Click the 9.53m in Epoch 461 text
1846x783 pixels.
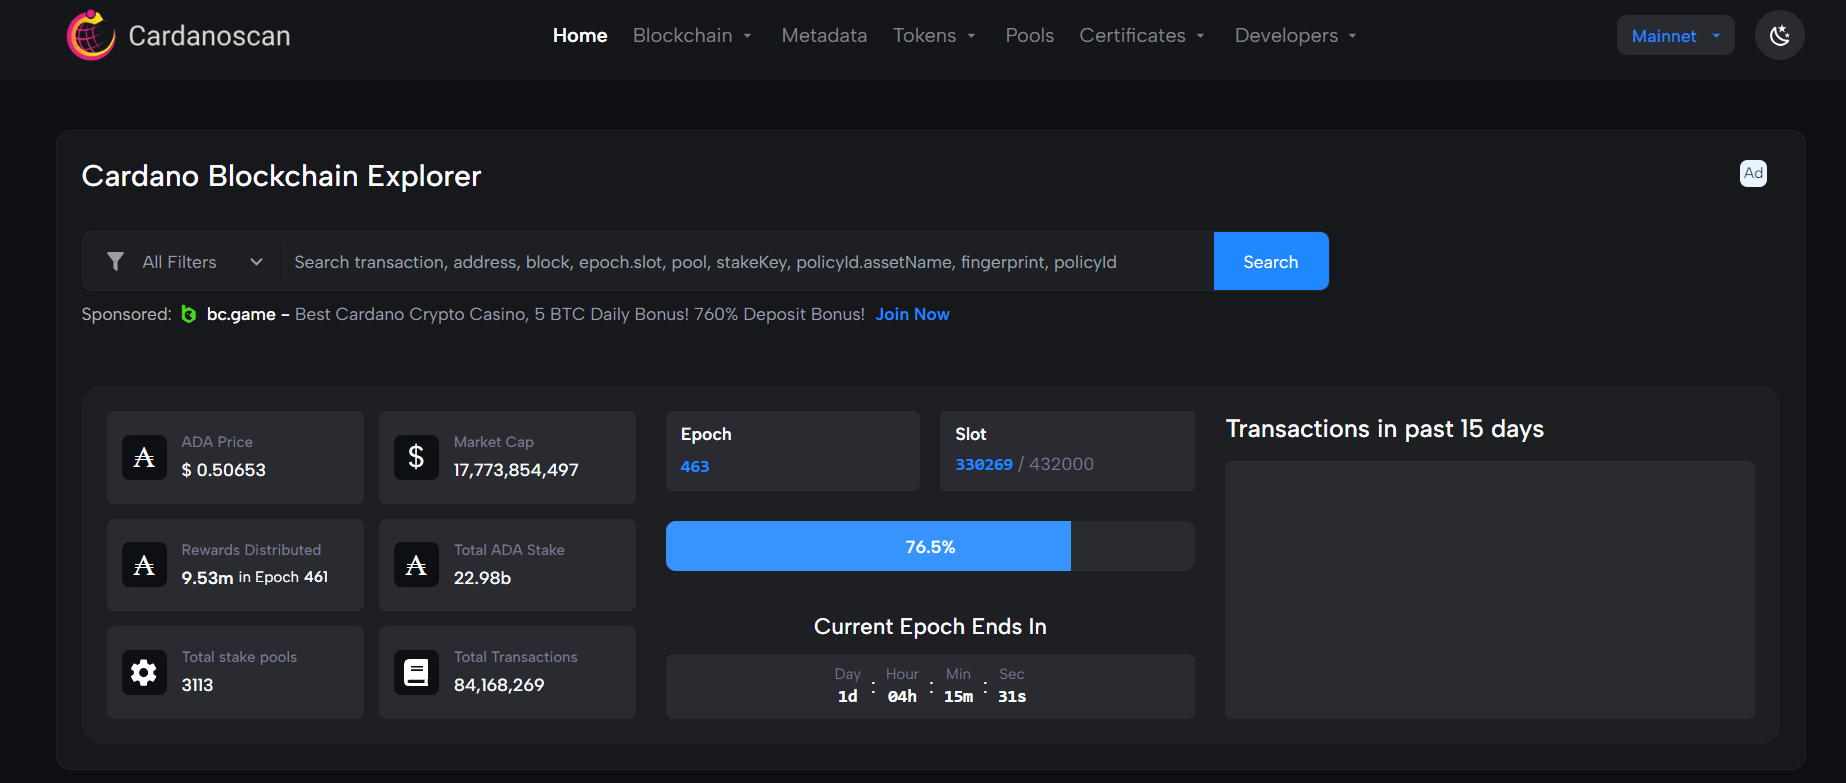pyautogui.click(x=255, y=577)
